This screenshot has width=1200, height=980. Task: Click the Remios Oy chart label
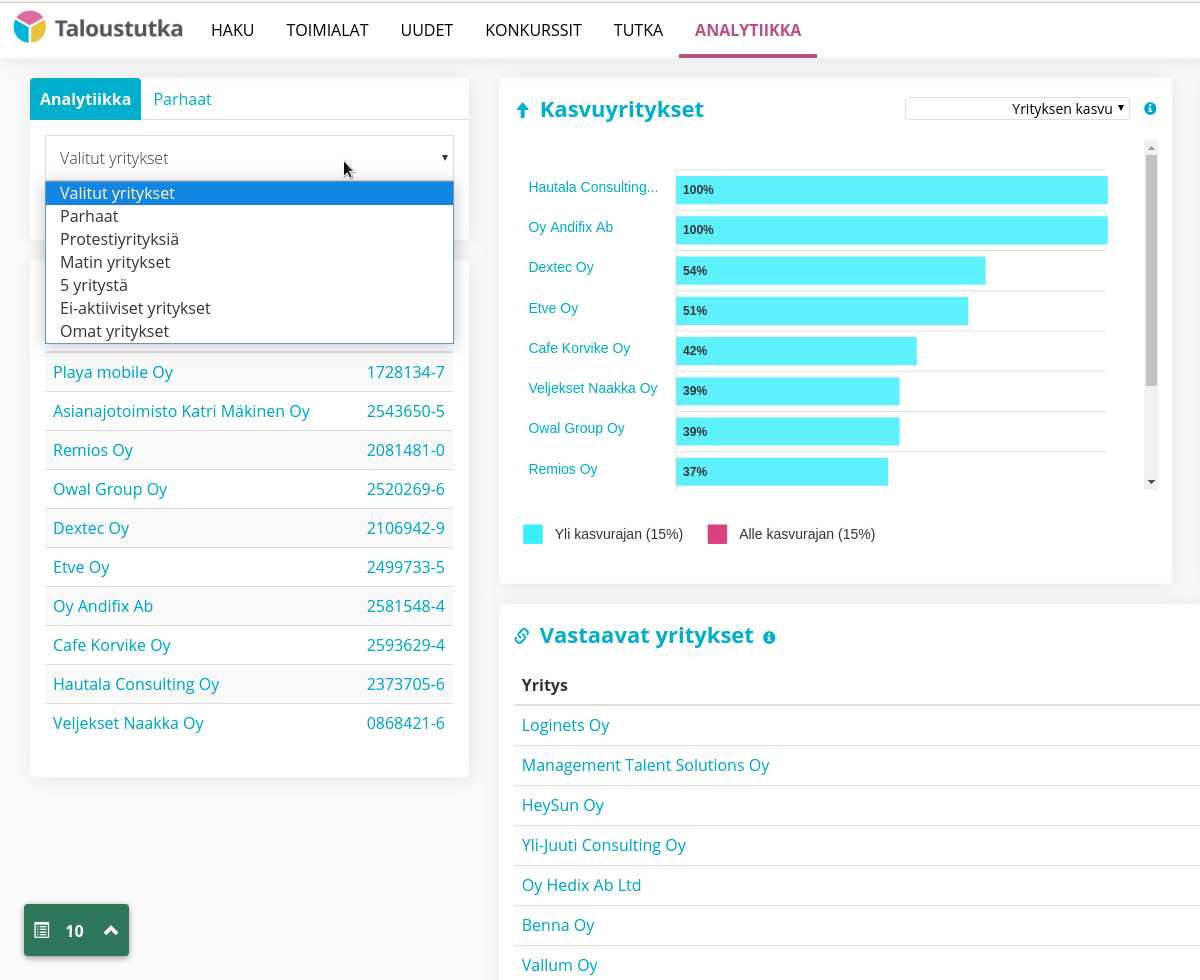[563, 469]
